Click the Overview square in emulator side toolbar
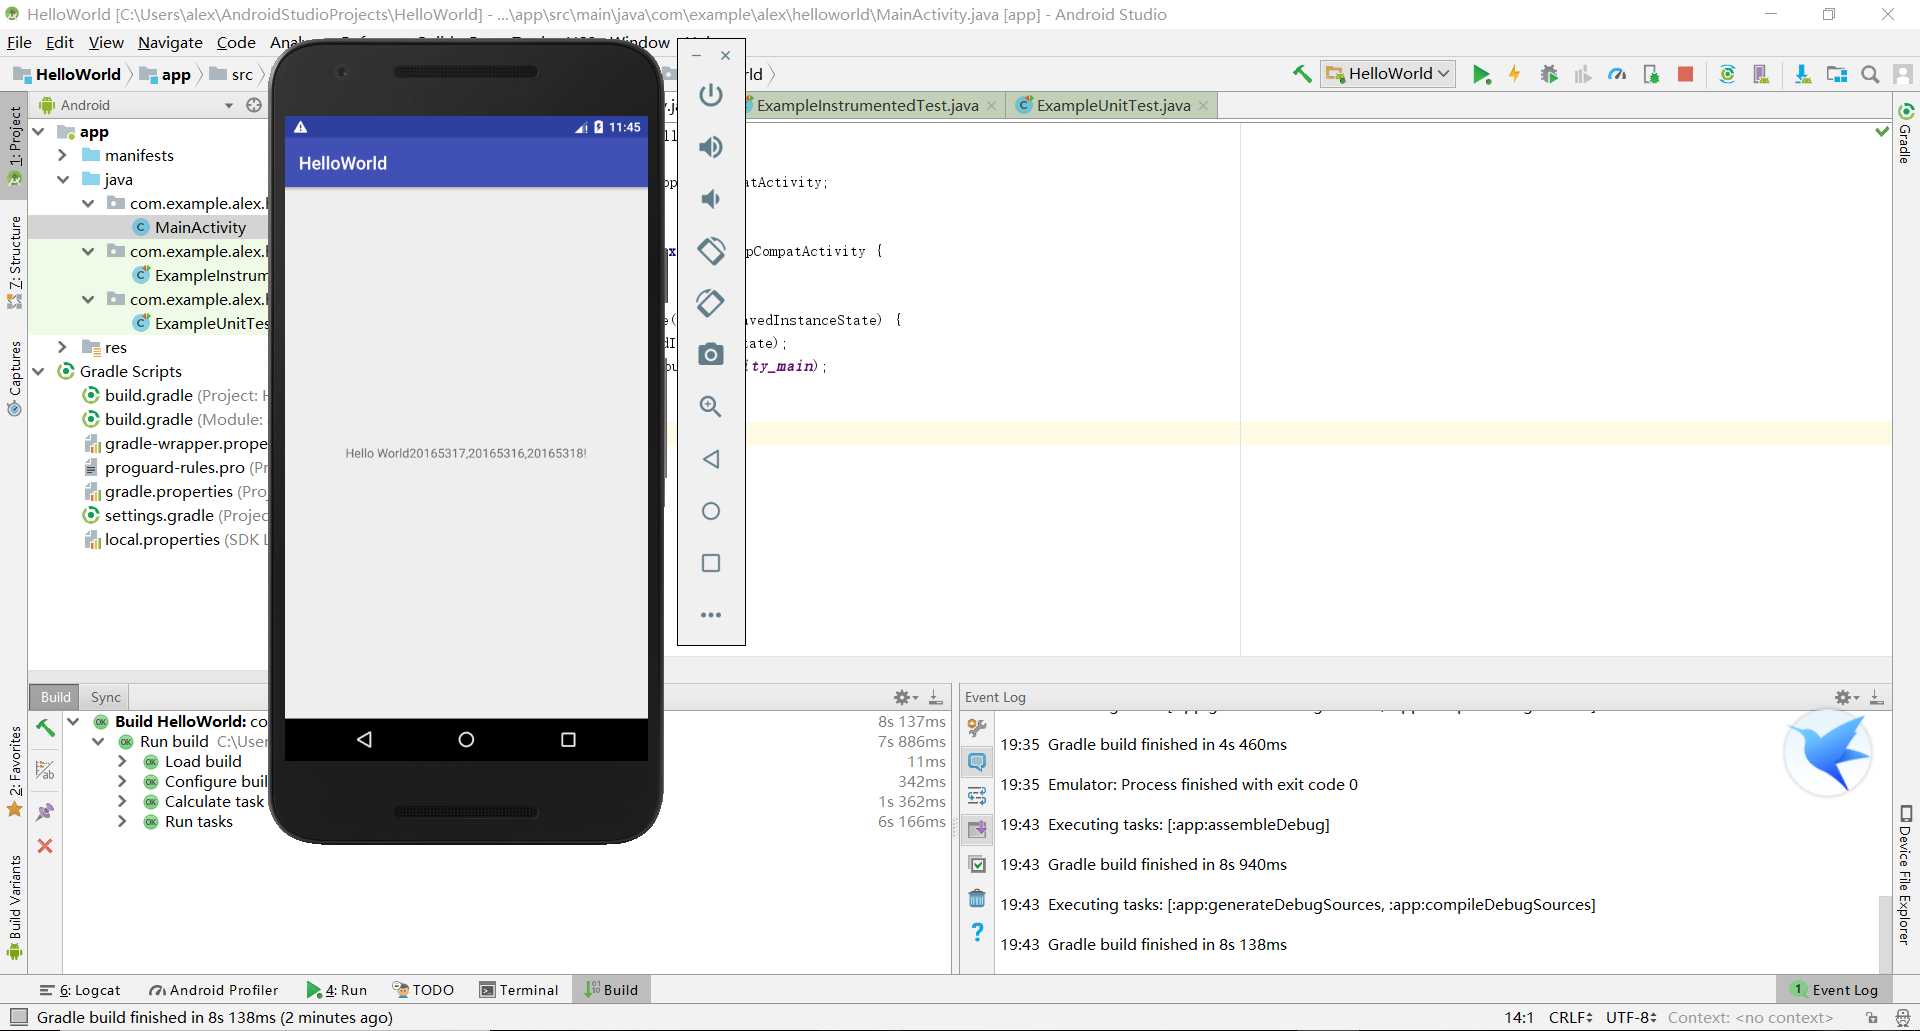The image size is (1920, 1031). click(711, 563)
